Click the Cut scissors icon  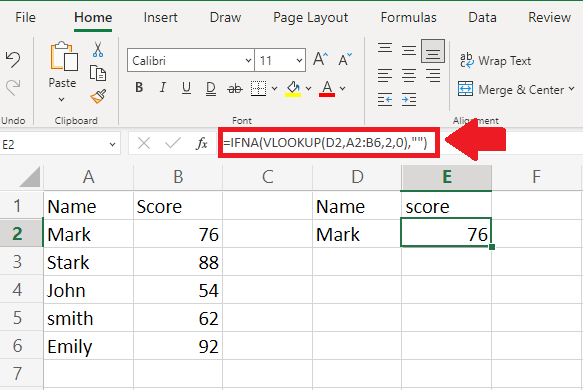(98, 49)
